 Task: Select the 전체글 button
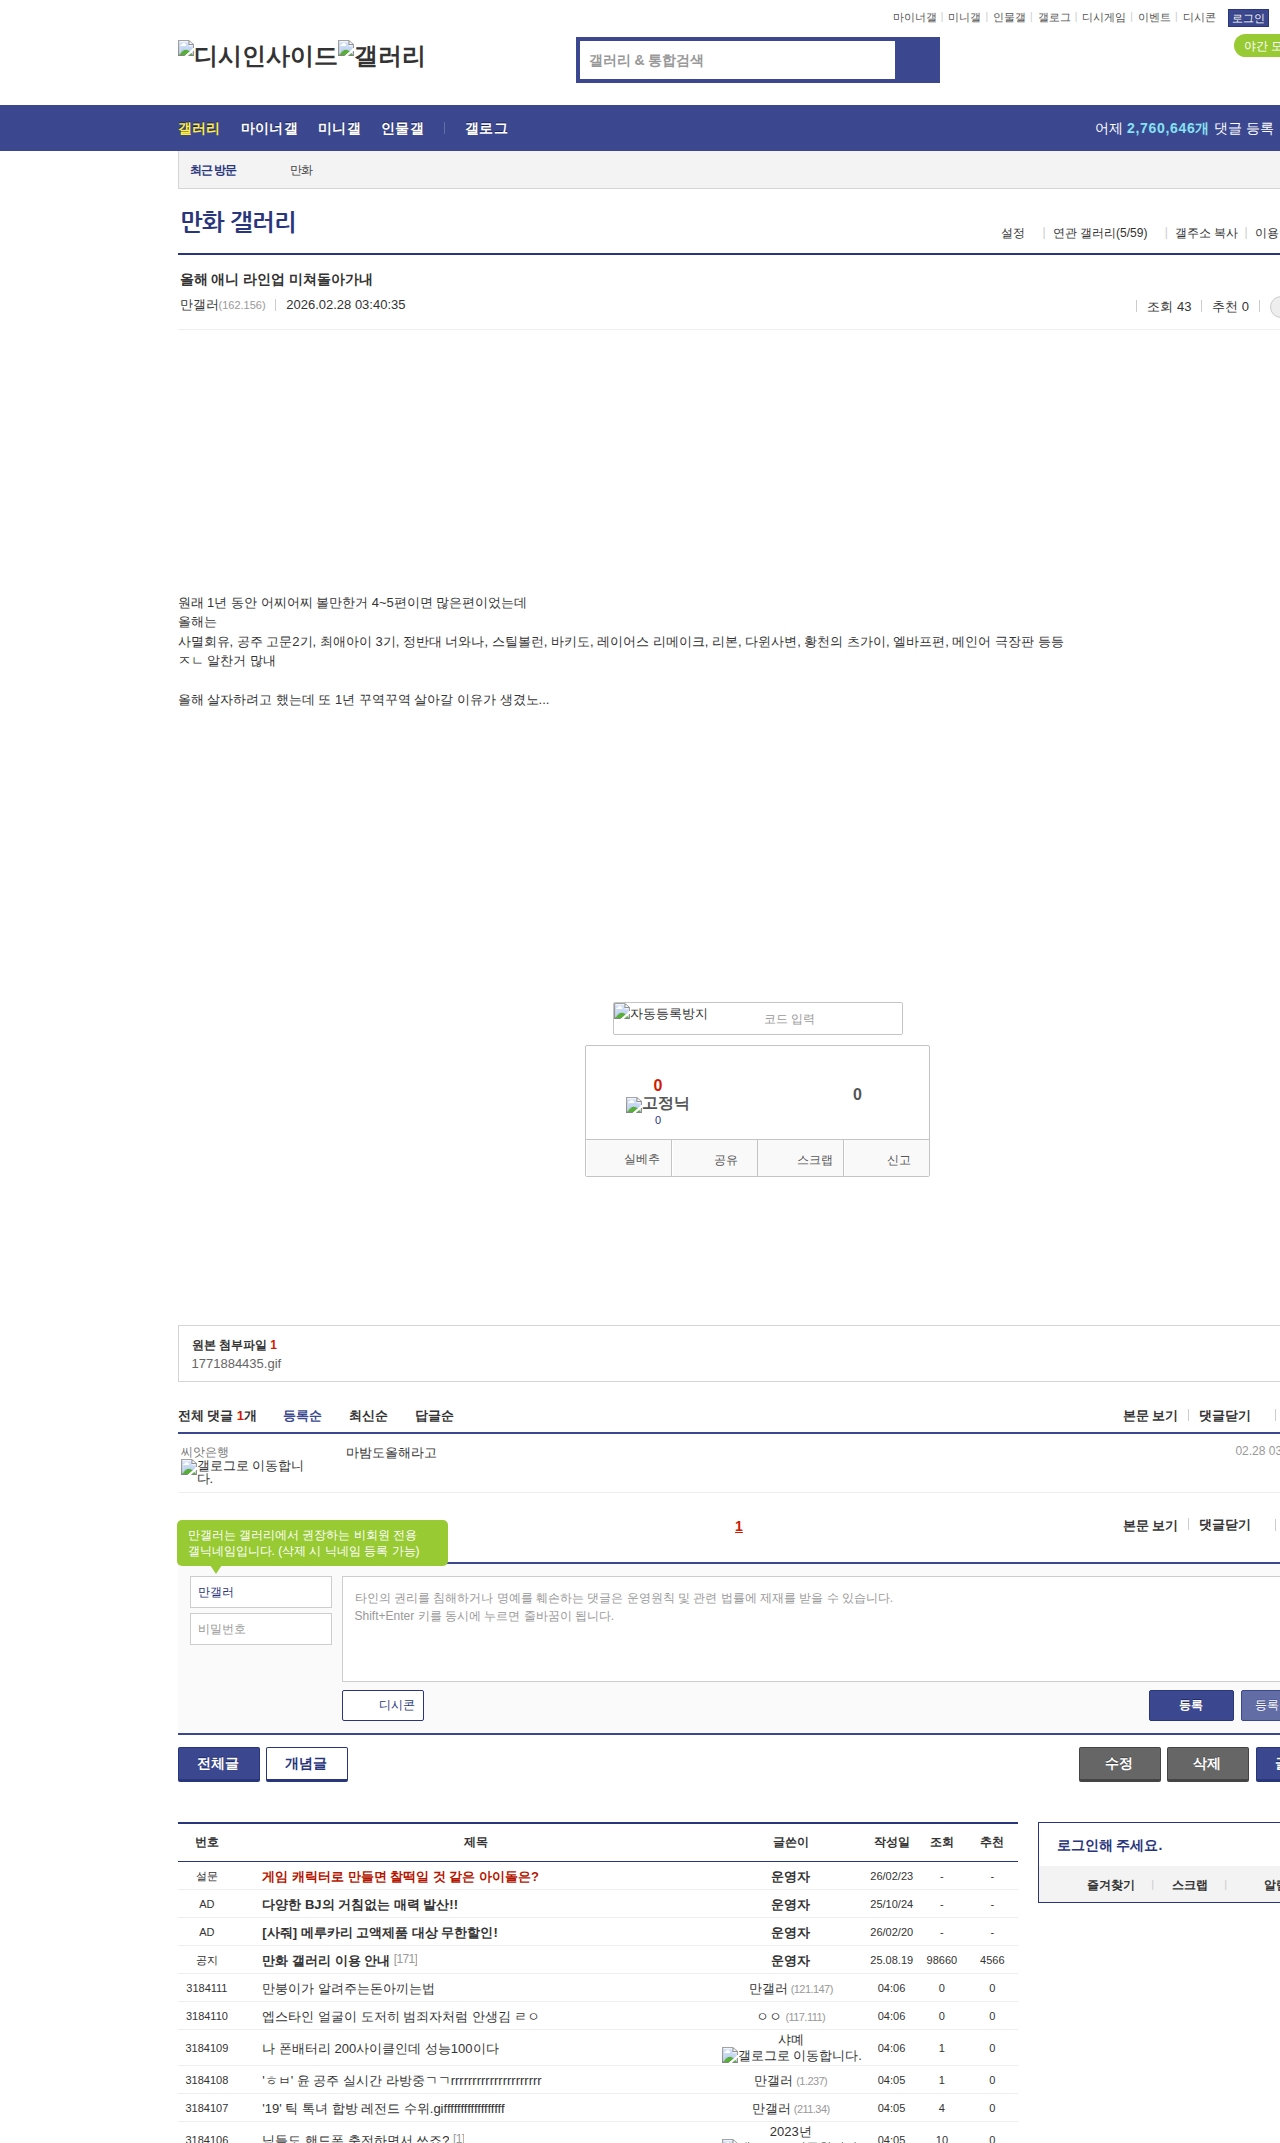(x=218, y=1764)
